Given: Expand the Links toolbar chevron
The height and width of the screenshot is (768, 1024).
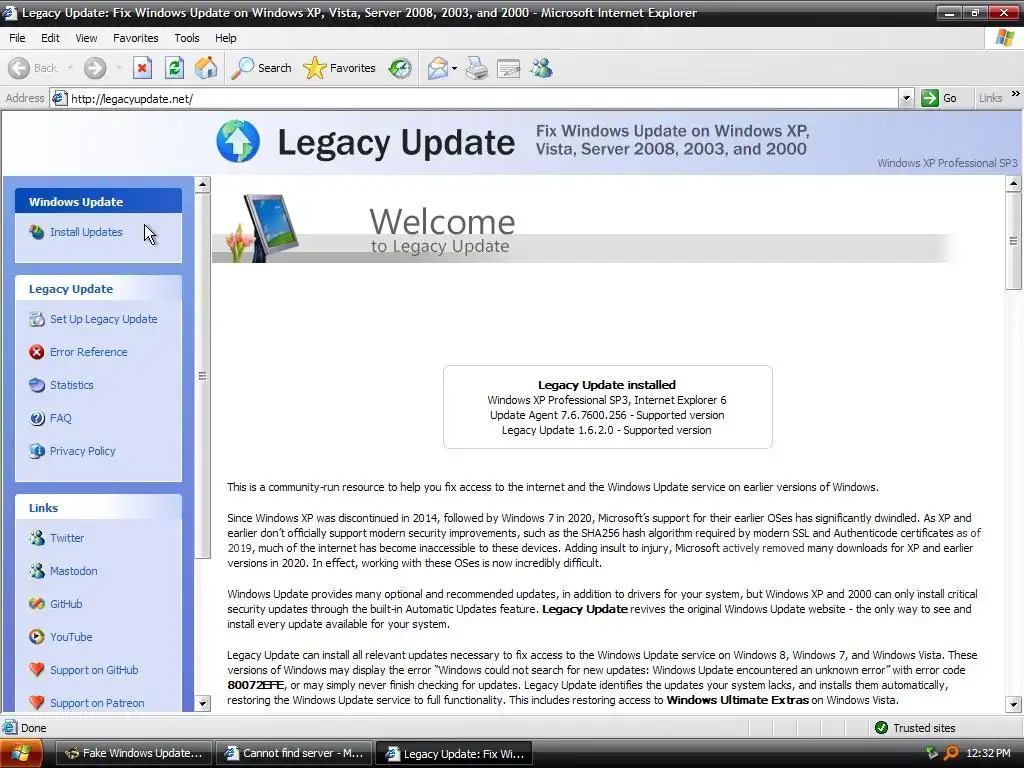Looking at the screenshot, I should 1016,94.
